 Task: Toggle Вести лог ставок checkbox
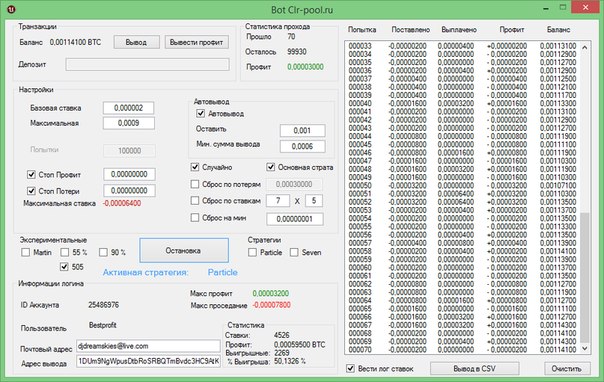click(x=350, y=369)
